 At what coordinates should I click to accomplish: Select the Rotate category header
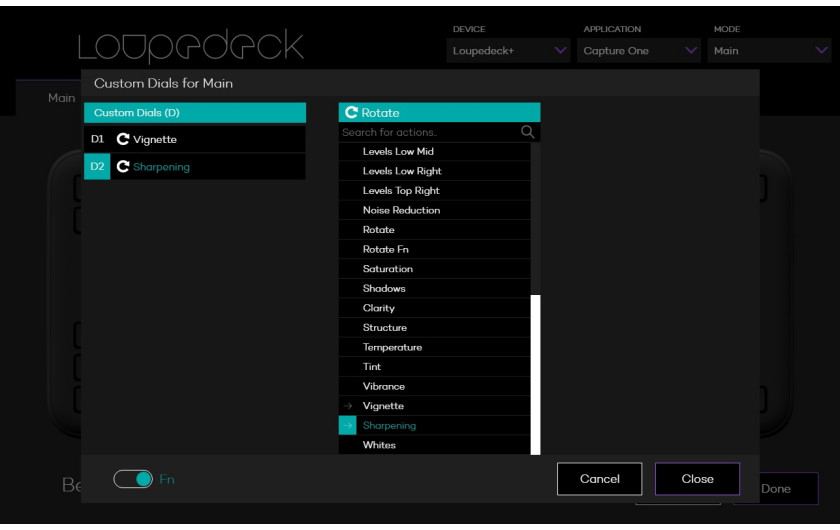point(439,113)
